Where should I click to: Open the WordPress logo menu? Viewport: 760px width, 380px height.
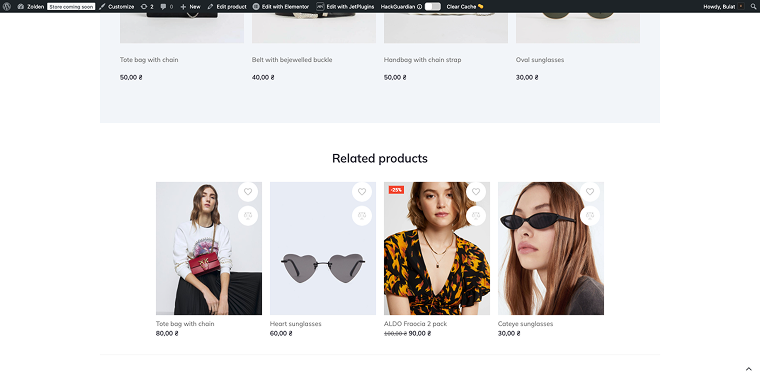7,7
